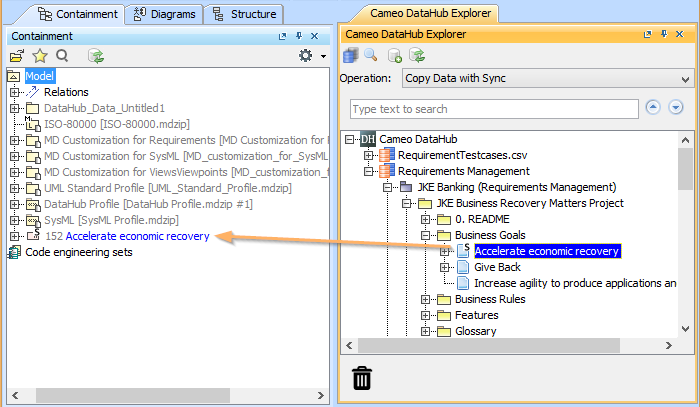Click the 'Type text to search' field
The height and width of the screenshot is (407, 700).
(x=494, y=109)
